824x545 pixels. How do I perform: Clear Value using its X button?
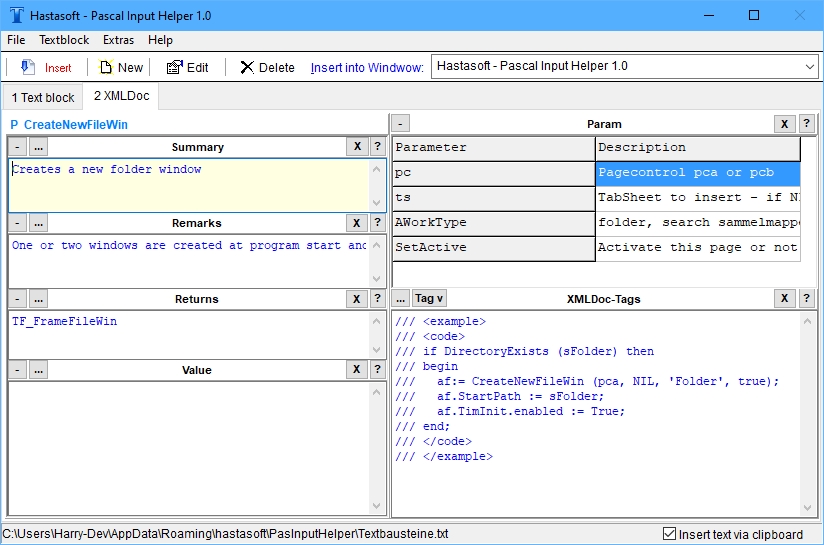[357, 369]
